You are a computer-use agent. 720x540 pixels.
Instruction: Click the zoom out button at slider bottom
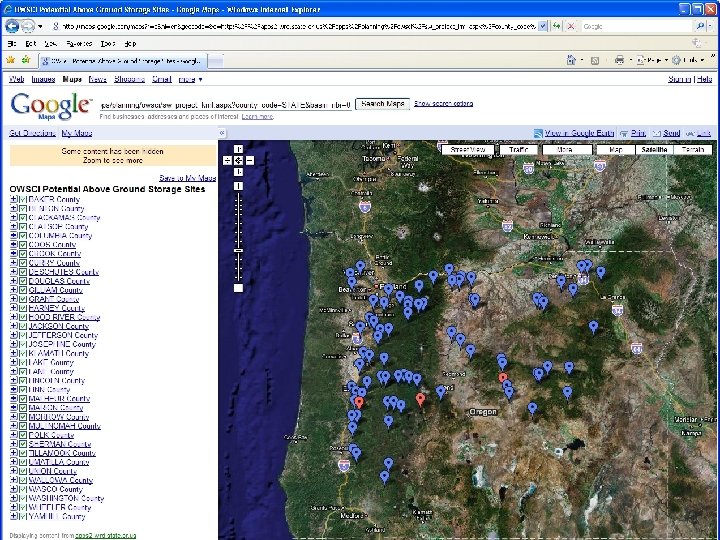coord(238,288)
